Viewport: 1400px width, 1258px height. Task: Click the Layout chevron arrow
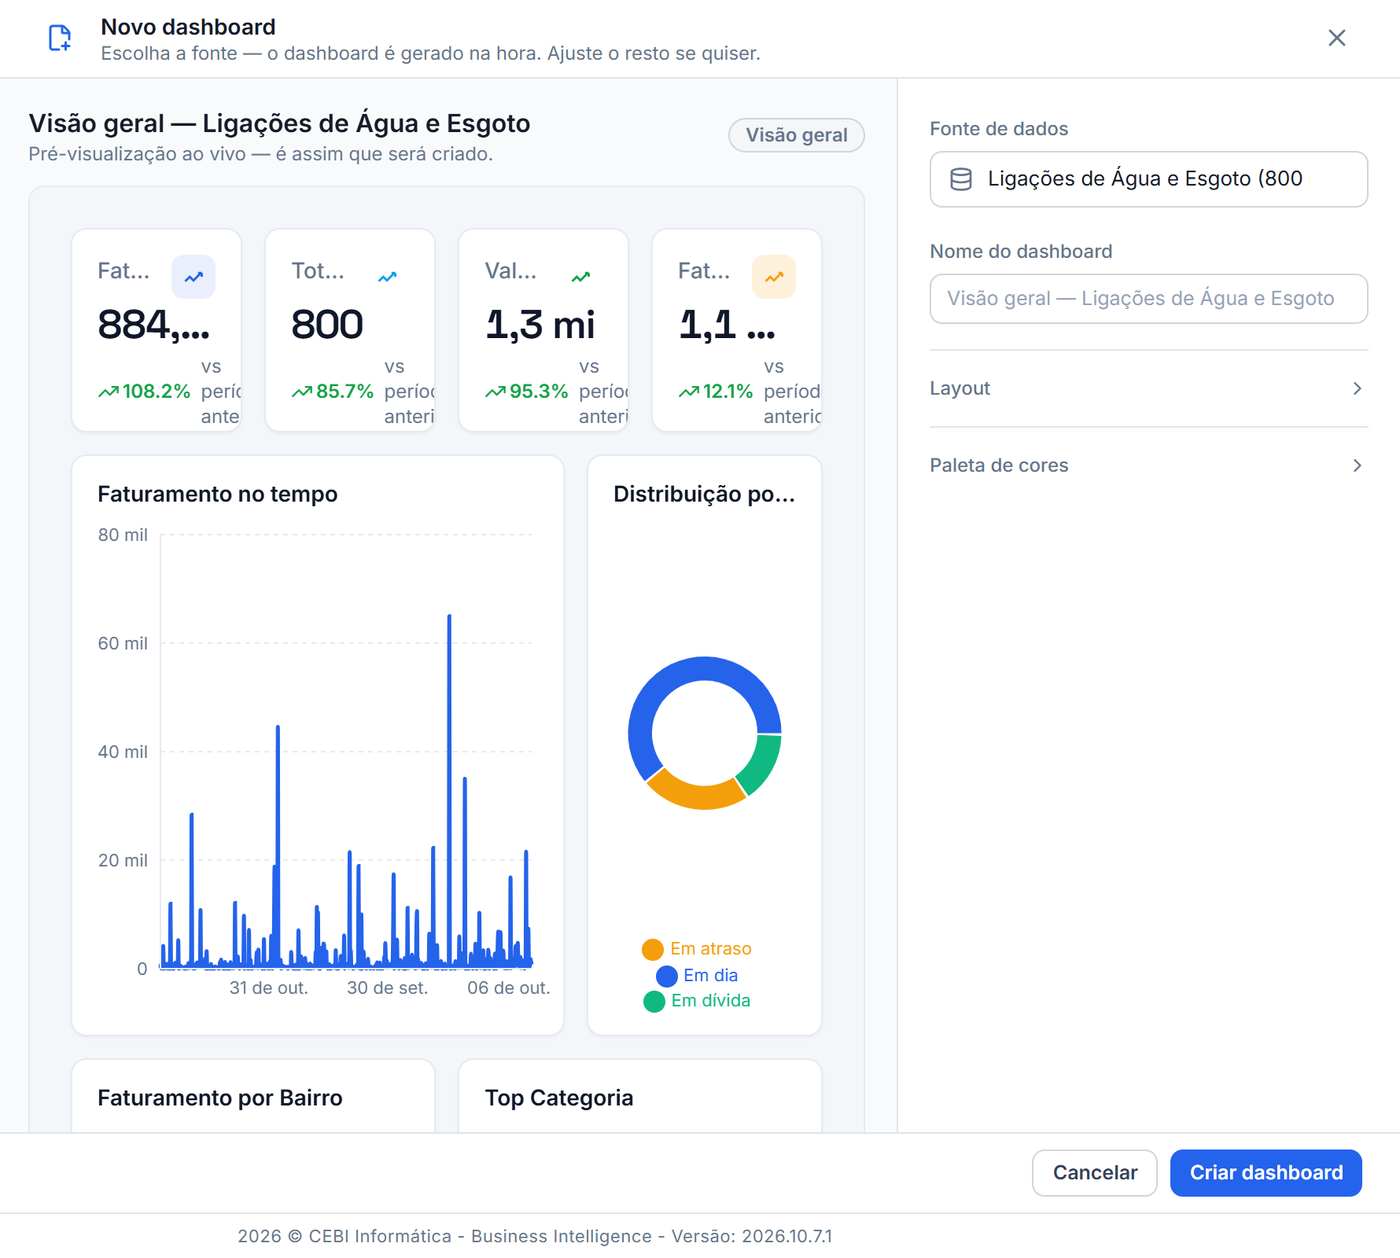coord(1357,388)
